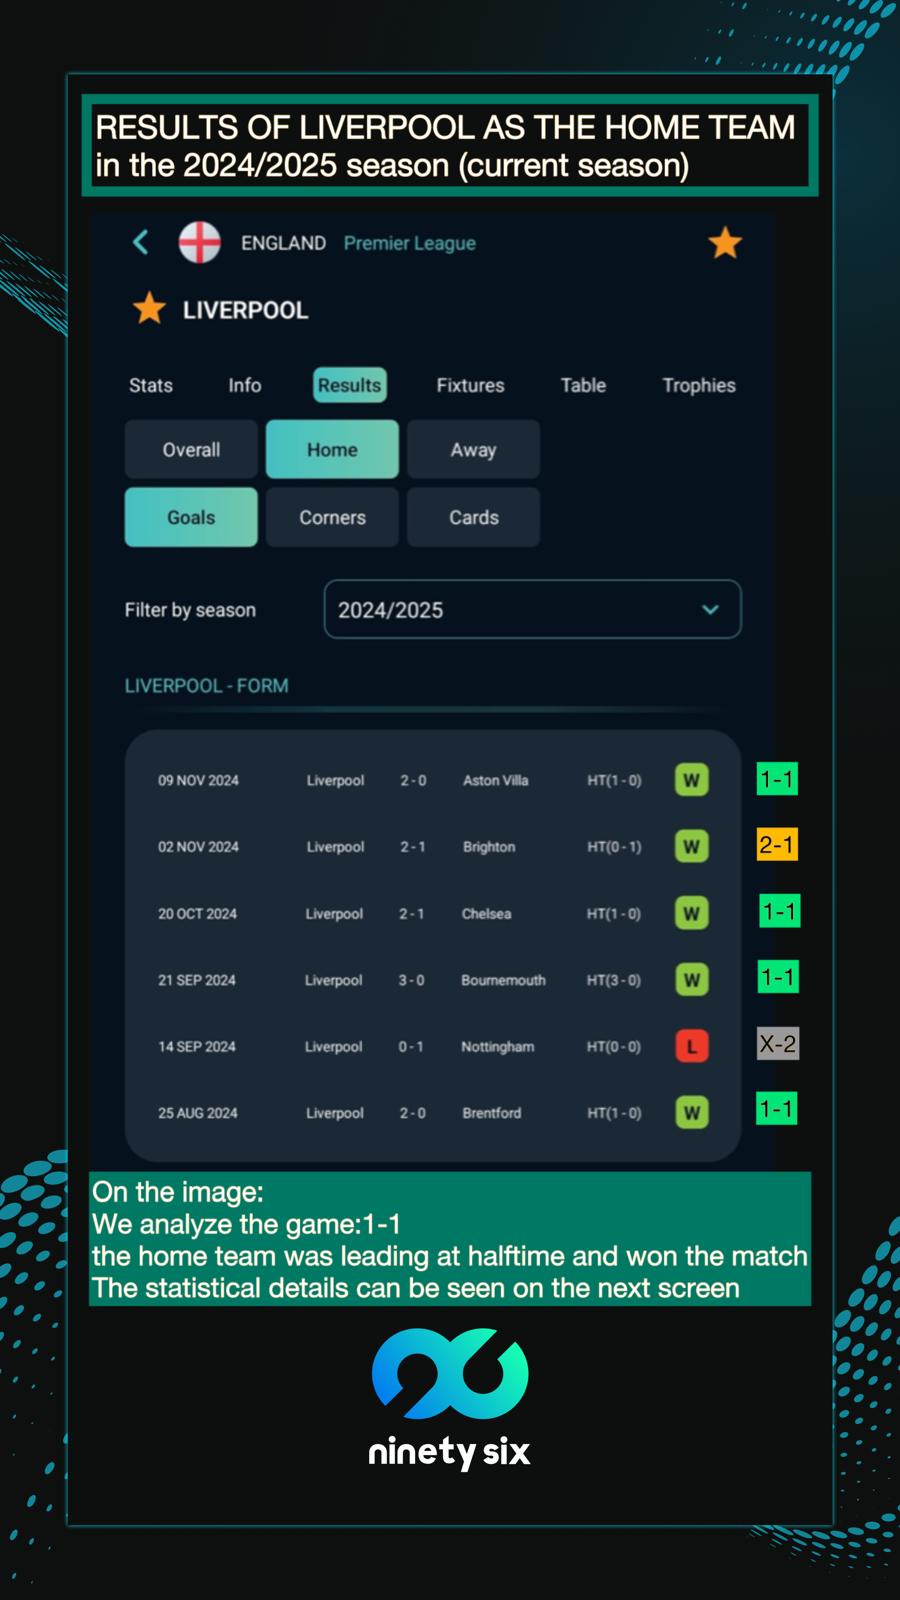This screenshot has height=1600, width=900.
Task: Open the Fixtures tab
Action: point(470,385)
